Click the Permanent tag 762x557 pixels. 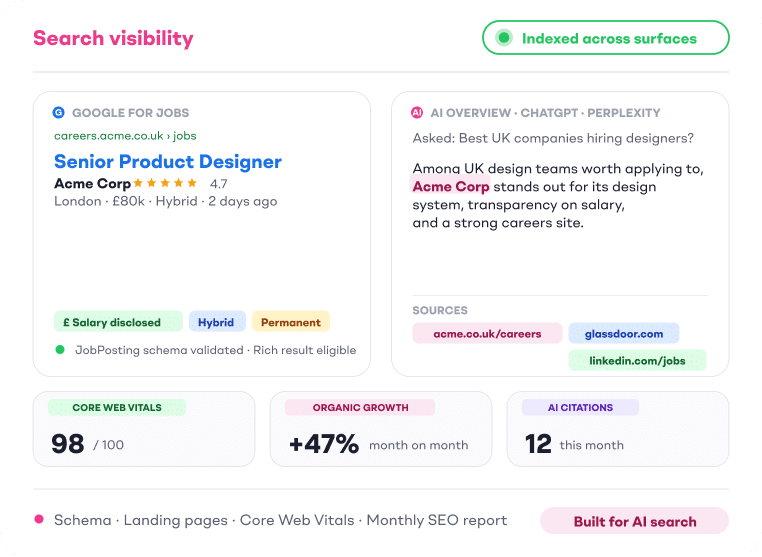pos(291,322)
